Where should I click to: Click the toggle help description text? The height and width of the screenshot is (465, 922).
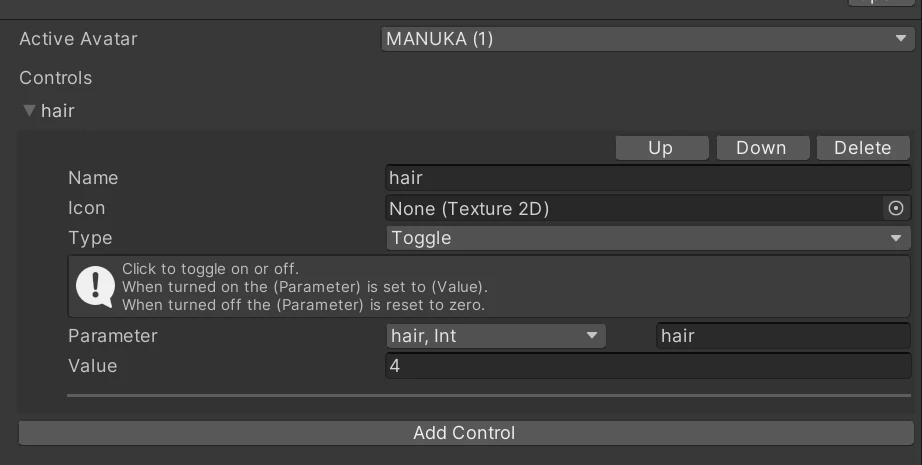[305, 286]
